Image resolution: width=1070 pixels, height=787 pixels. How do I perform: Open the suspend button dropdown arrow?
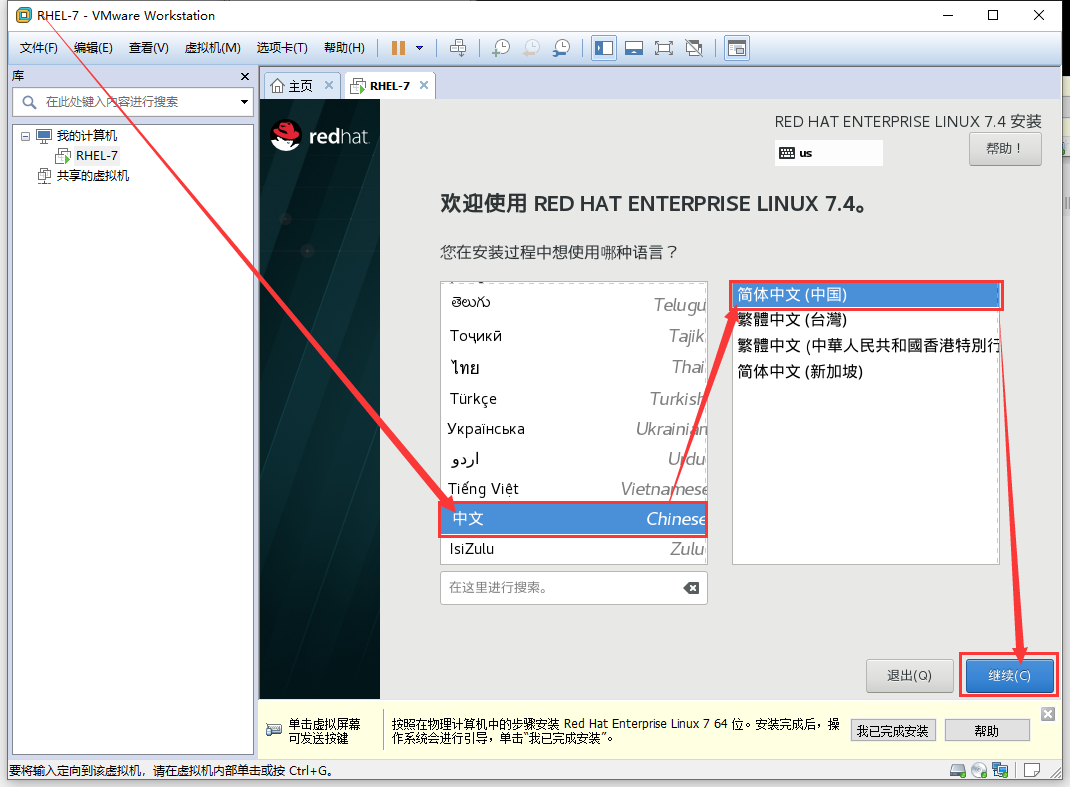pyautogui.click(x=419, y=47)
